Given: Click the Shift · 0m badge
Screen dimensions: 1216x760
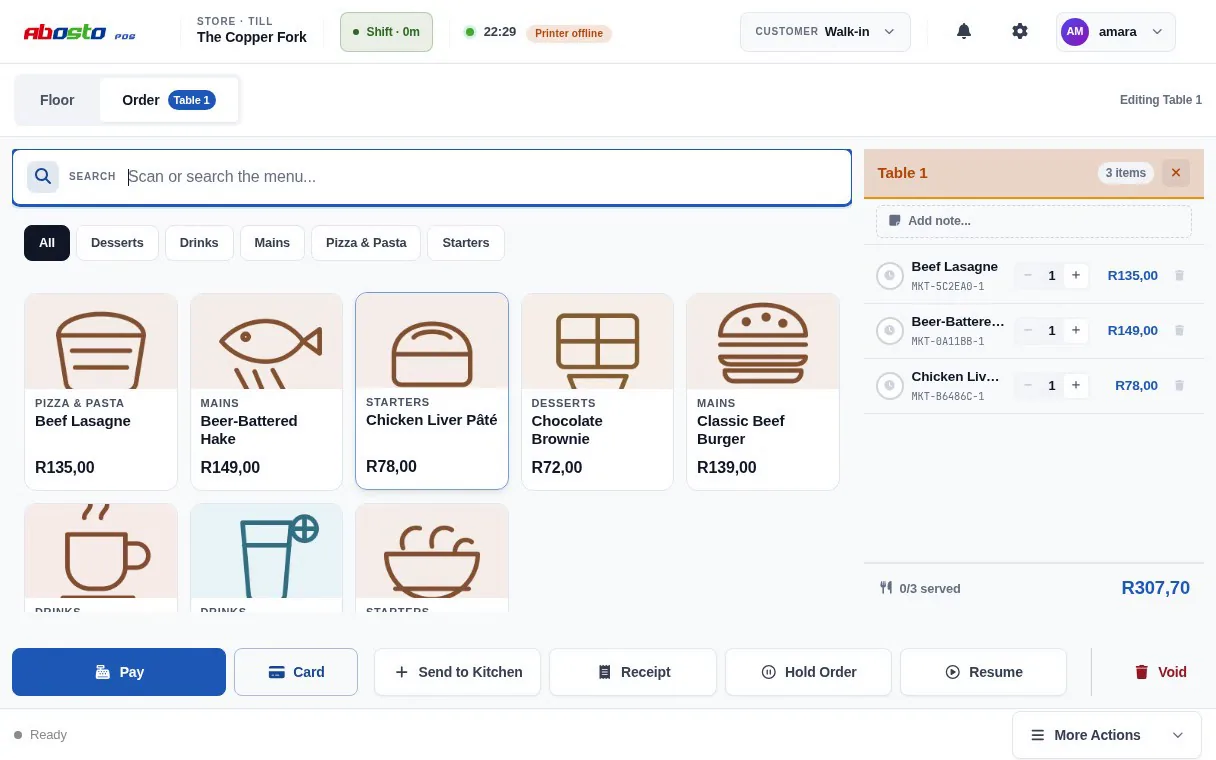Looking at the screenshot, I should [386, 32].
